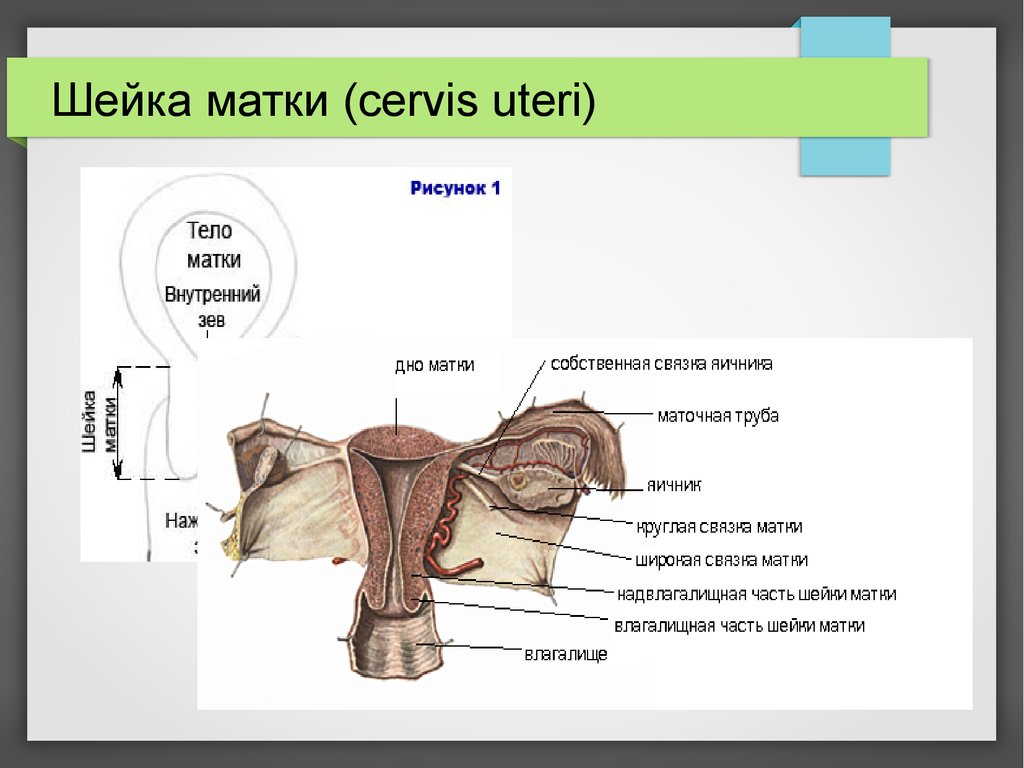Screen dimensions: 1024x768
Task: Click the "маточная труба" label
Action: (717, 415)
